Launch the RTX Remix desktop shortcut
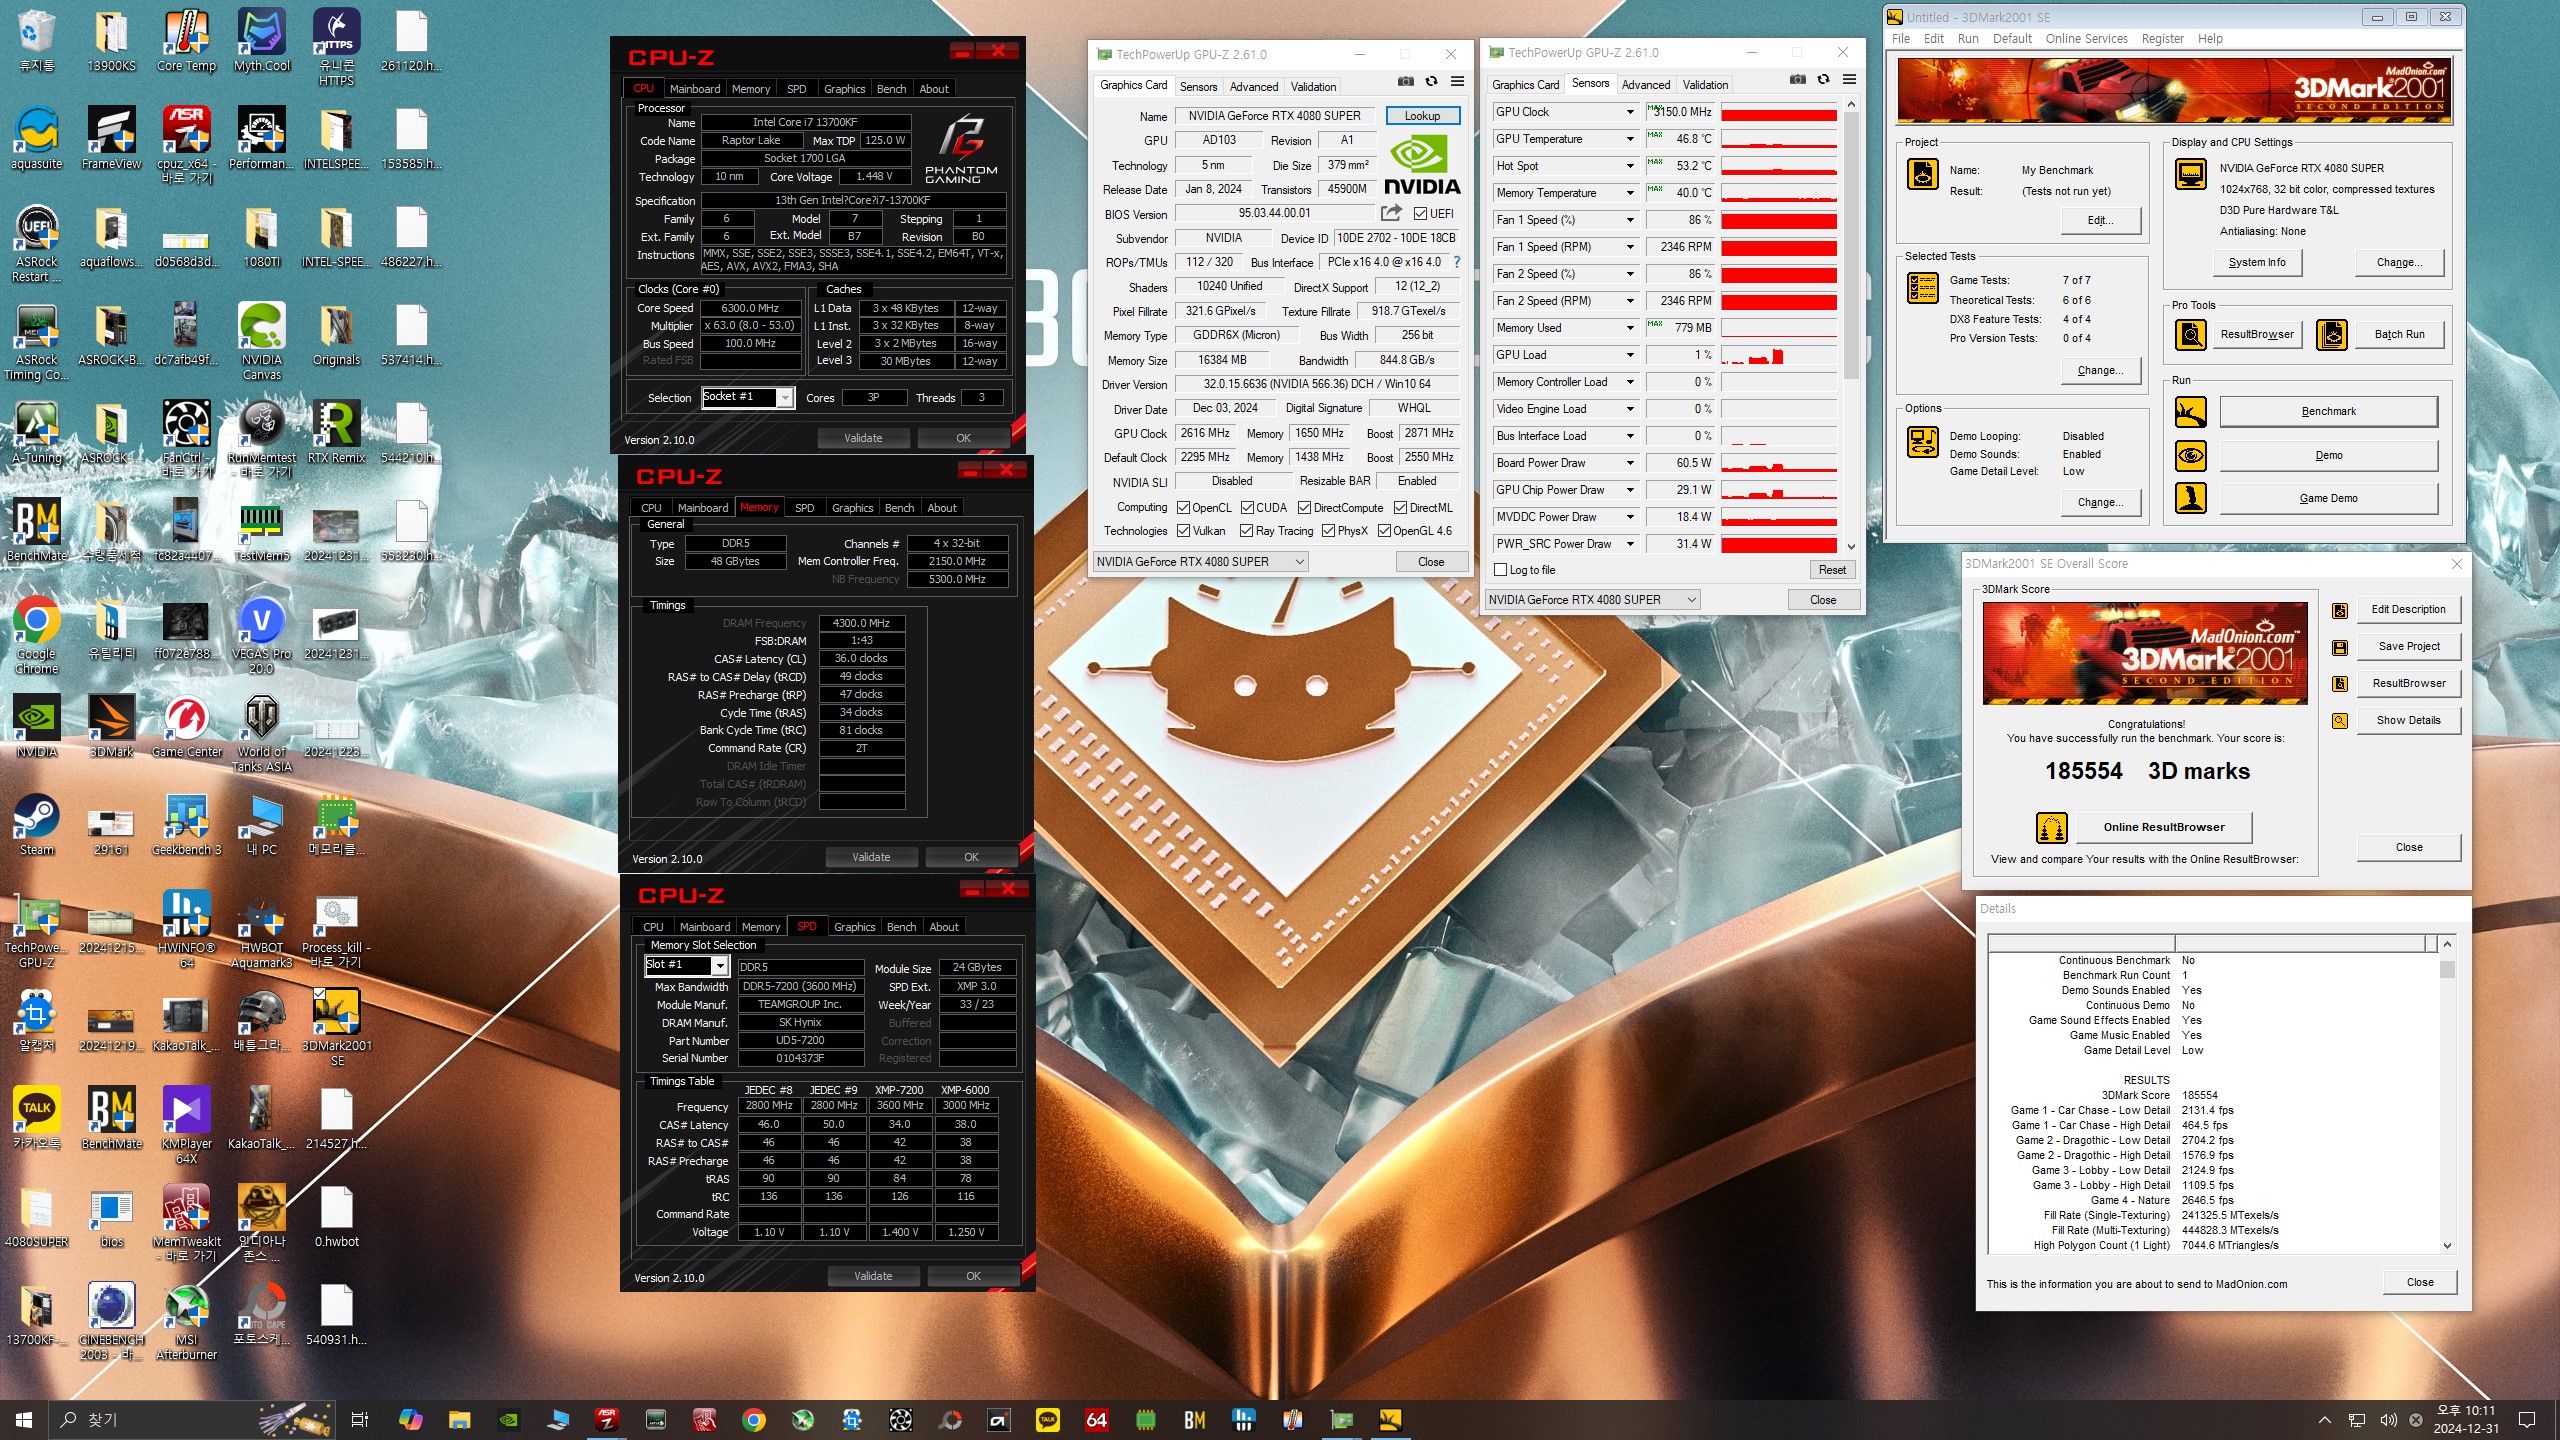This screenshot has height=1440, width=2560. pos(336,433)
